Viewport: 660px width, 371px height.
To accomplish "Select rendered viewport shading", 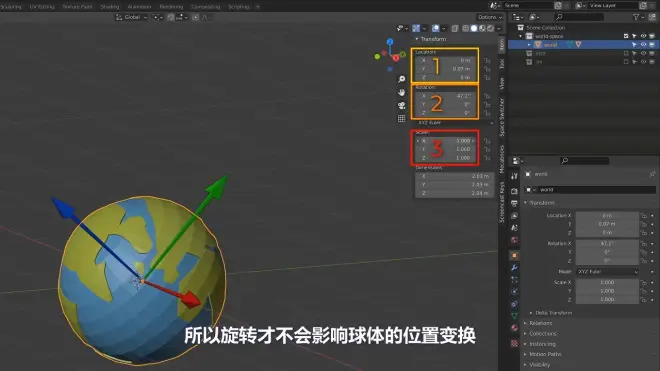I will coord(491,28).
